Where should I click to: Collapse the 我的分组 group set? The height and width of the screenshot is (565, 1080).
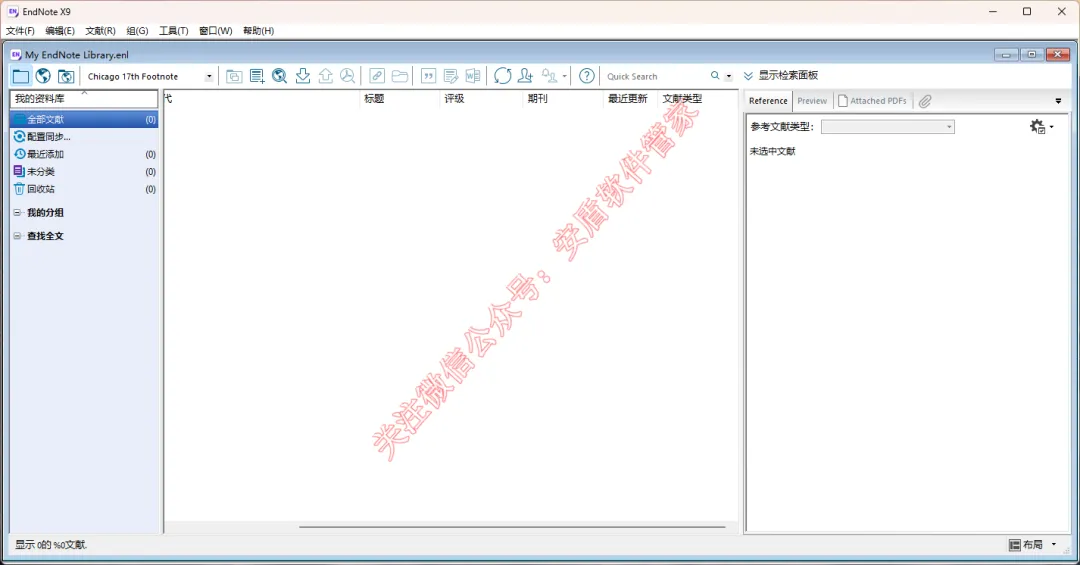click(17, 213)
